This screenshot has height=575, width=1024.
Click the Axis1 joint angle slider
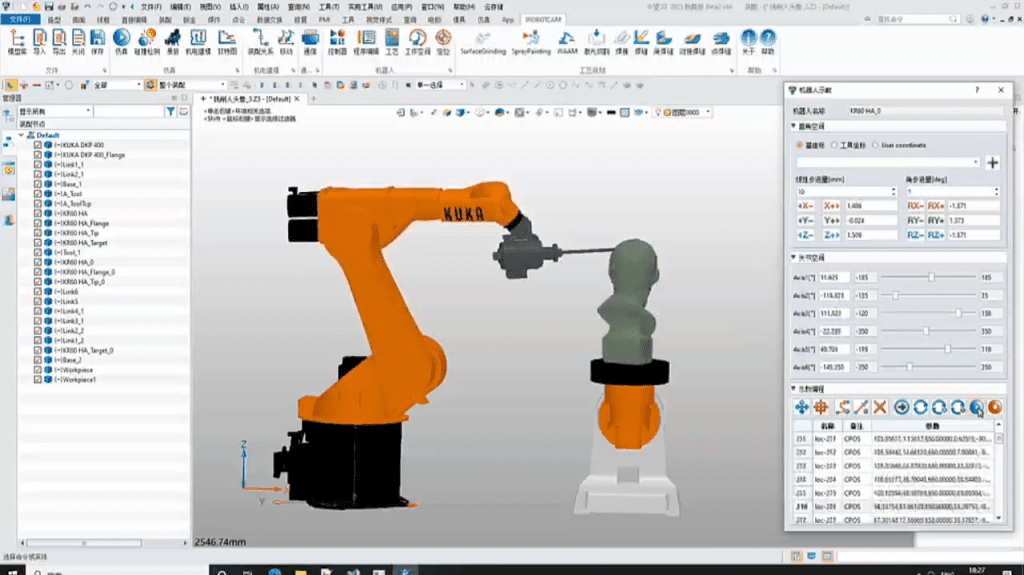[x=932, y=277]
